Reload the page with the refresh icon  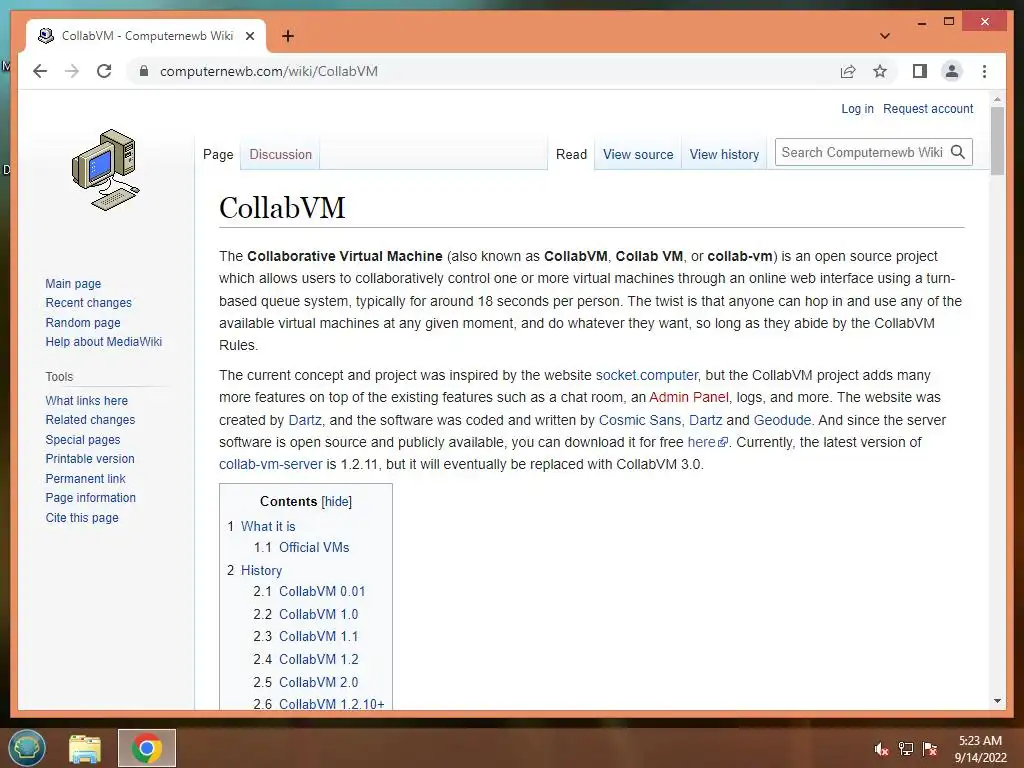click(104, 71)
